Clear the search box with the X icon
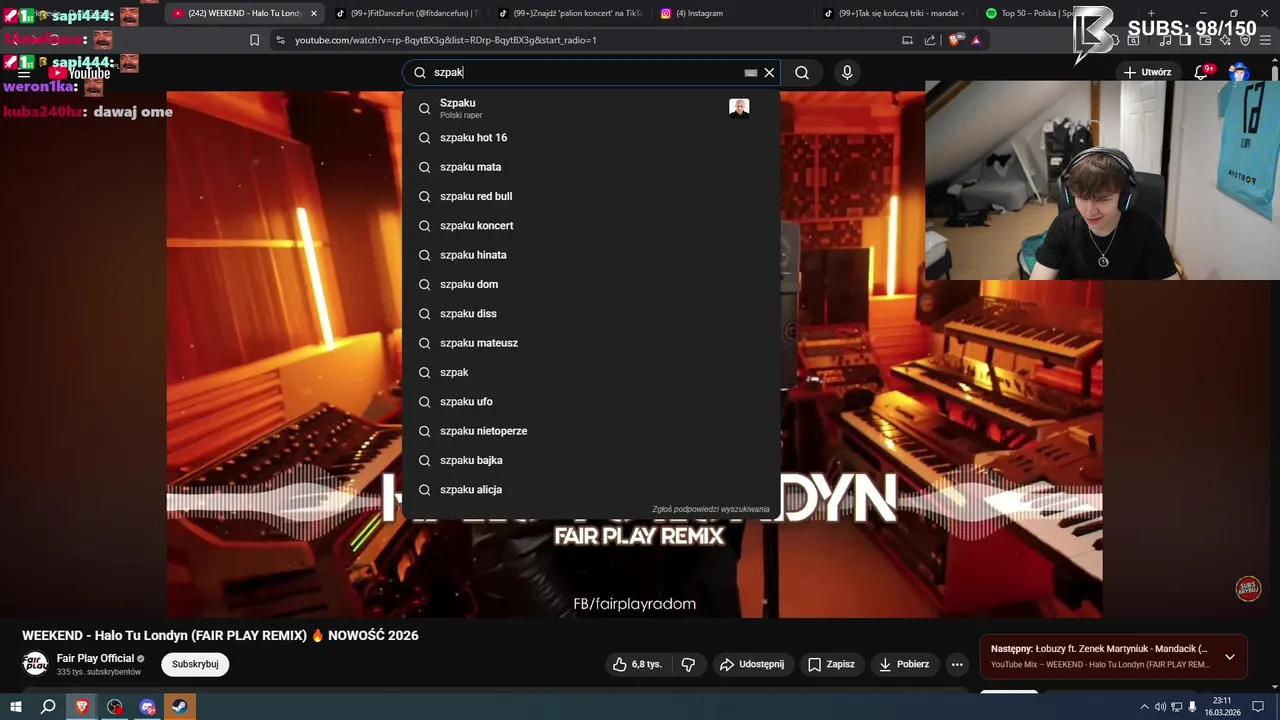Viewport: 1280px width, 720px height. 769,72
